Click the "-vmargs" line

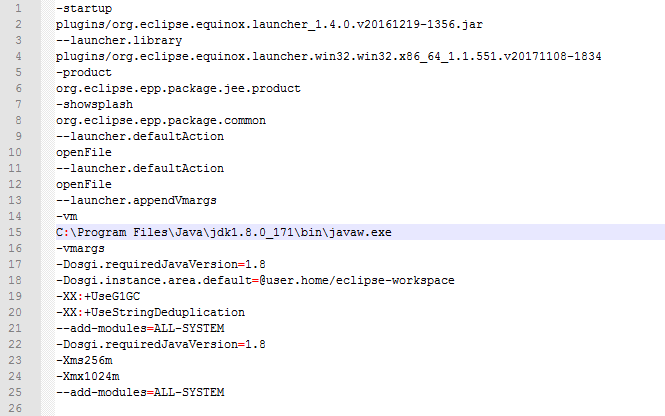[81, 248]
